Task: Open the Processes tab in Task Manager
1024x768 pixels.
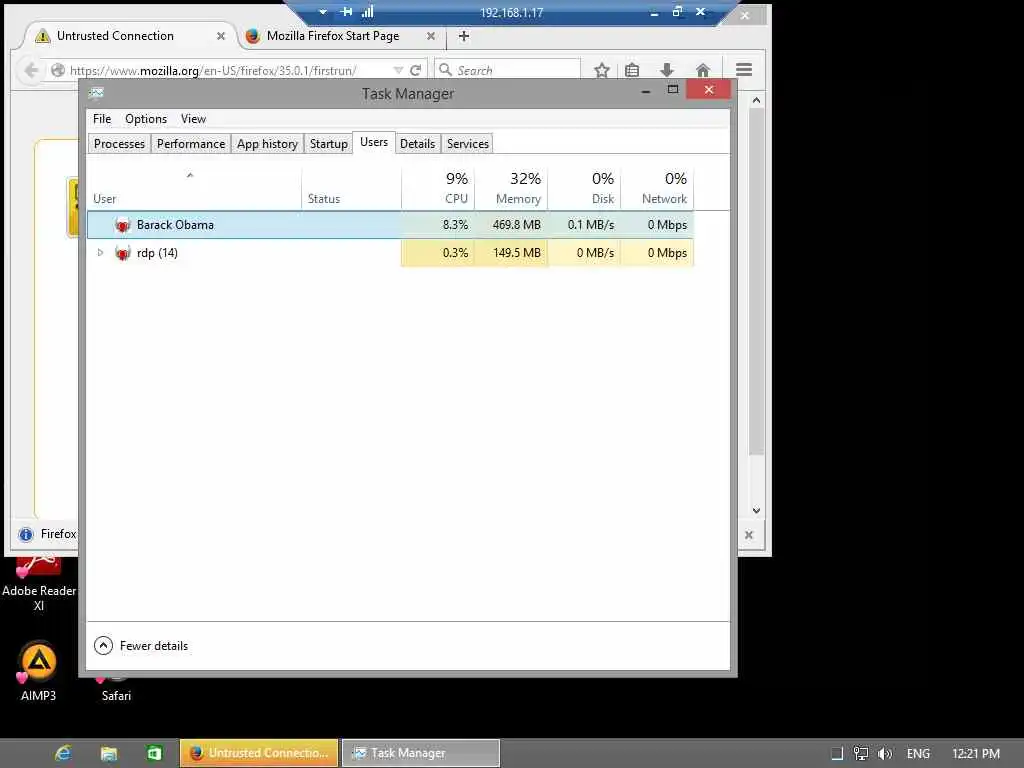Action: coord(119,144)
